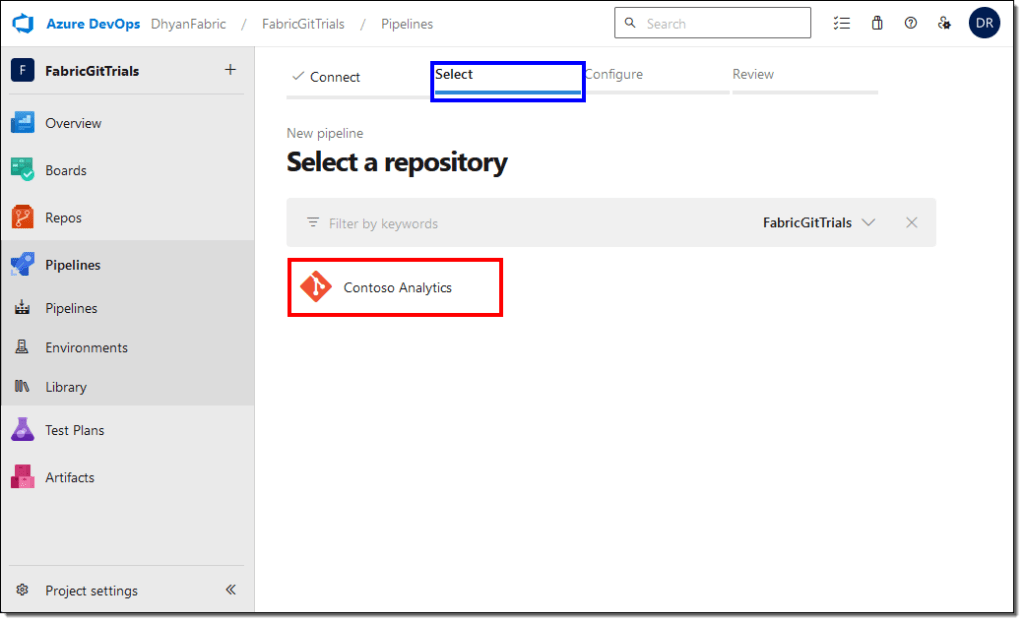Open the help question mark icon
The image size is (1024, 623).
tap(910, 23)
